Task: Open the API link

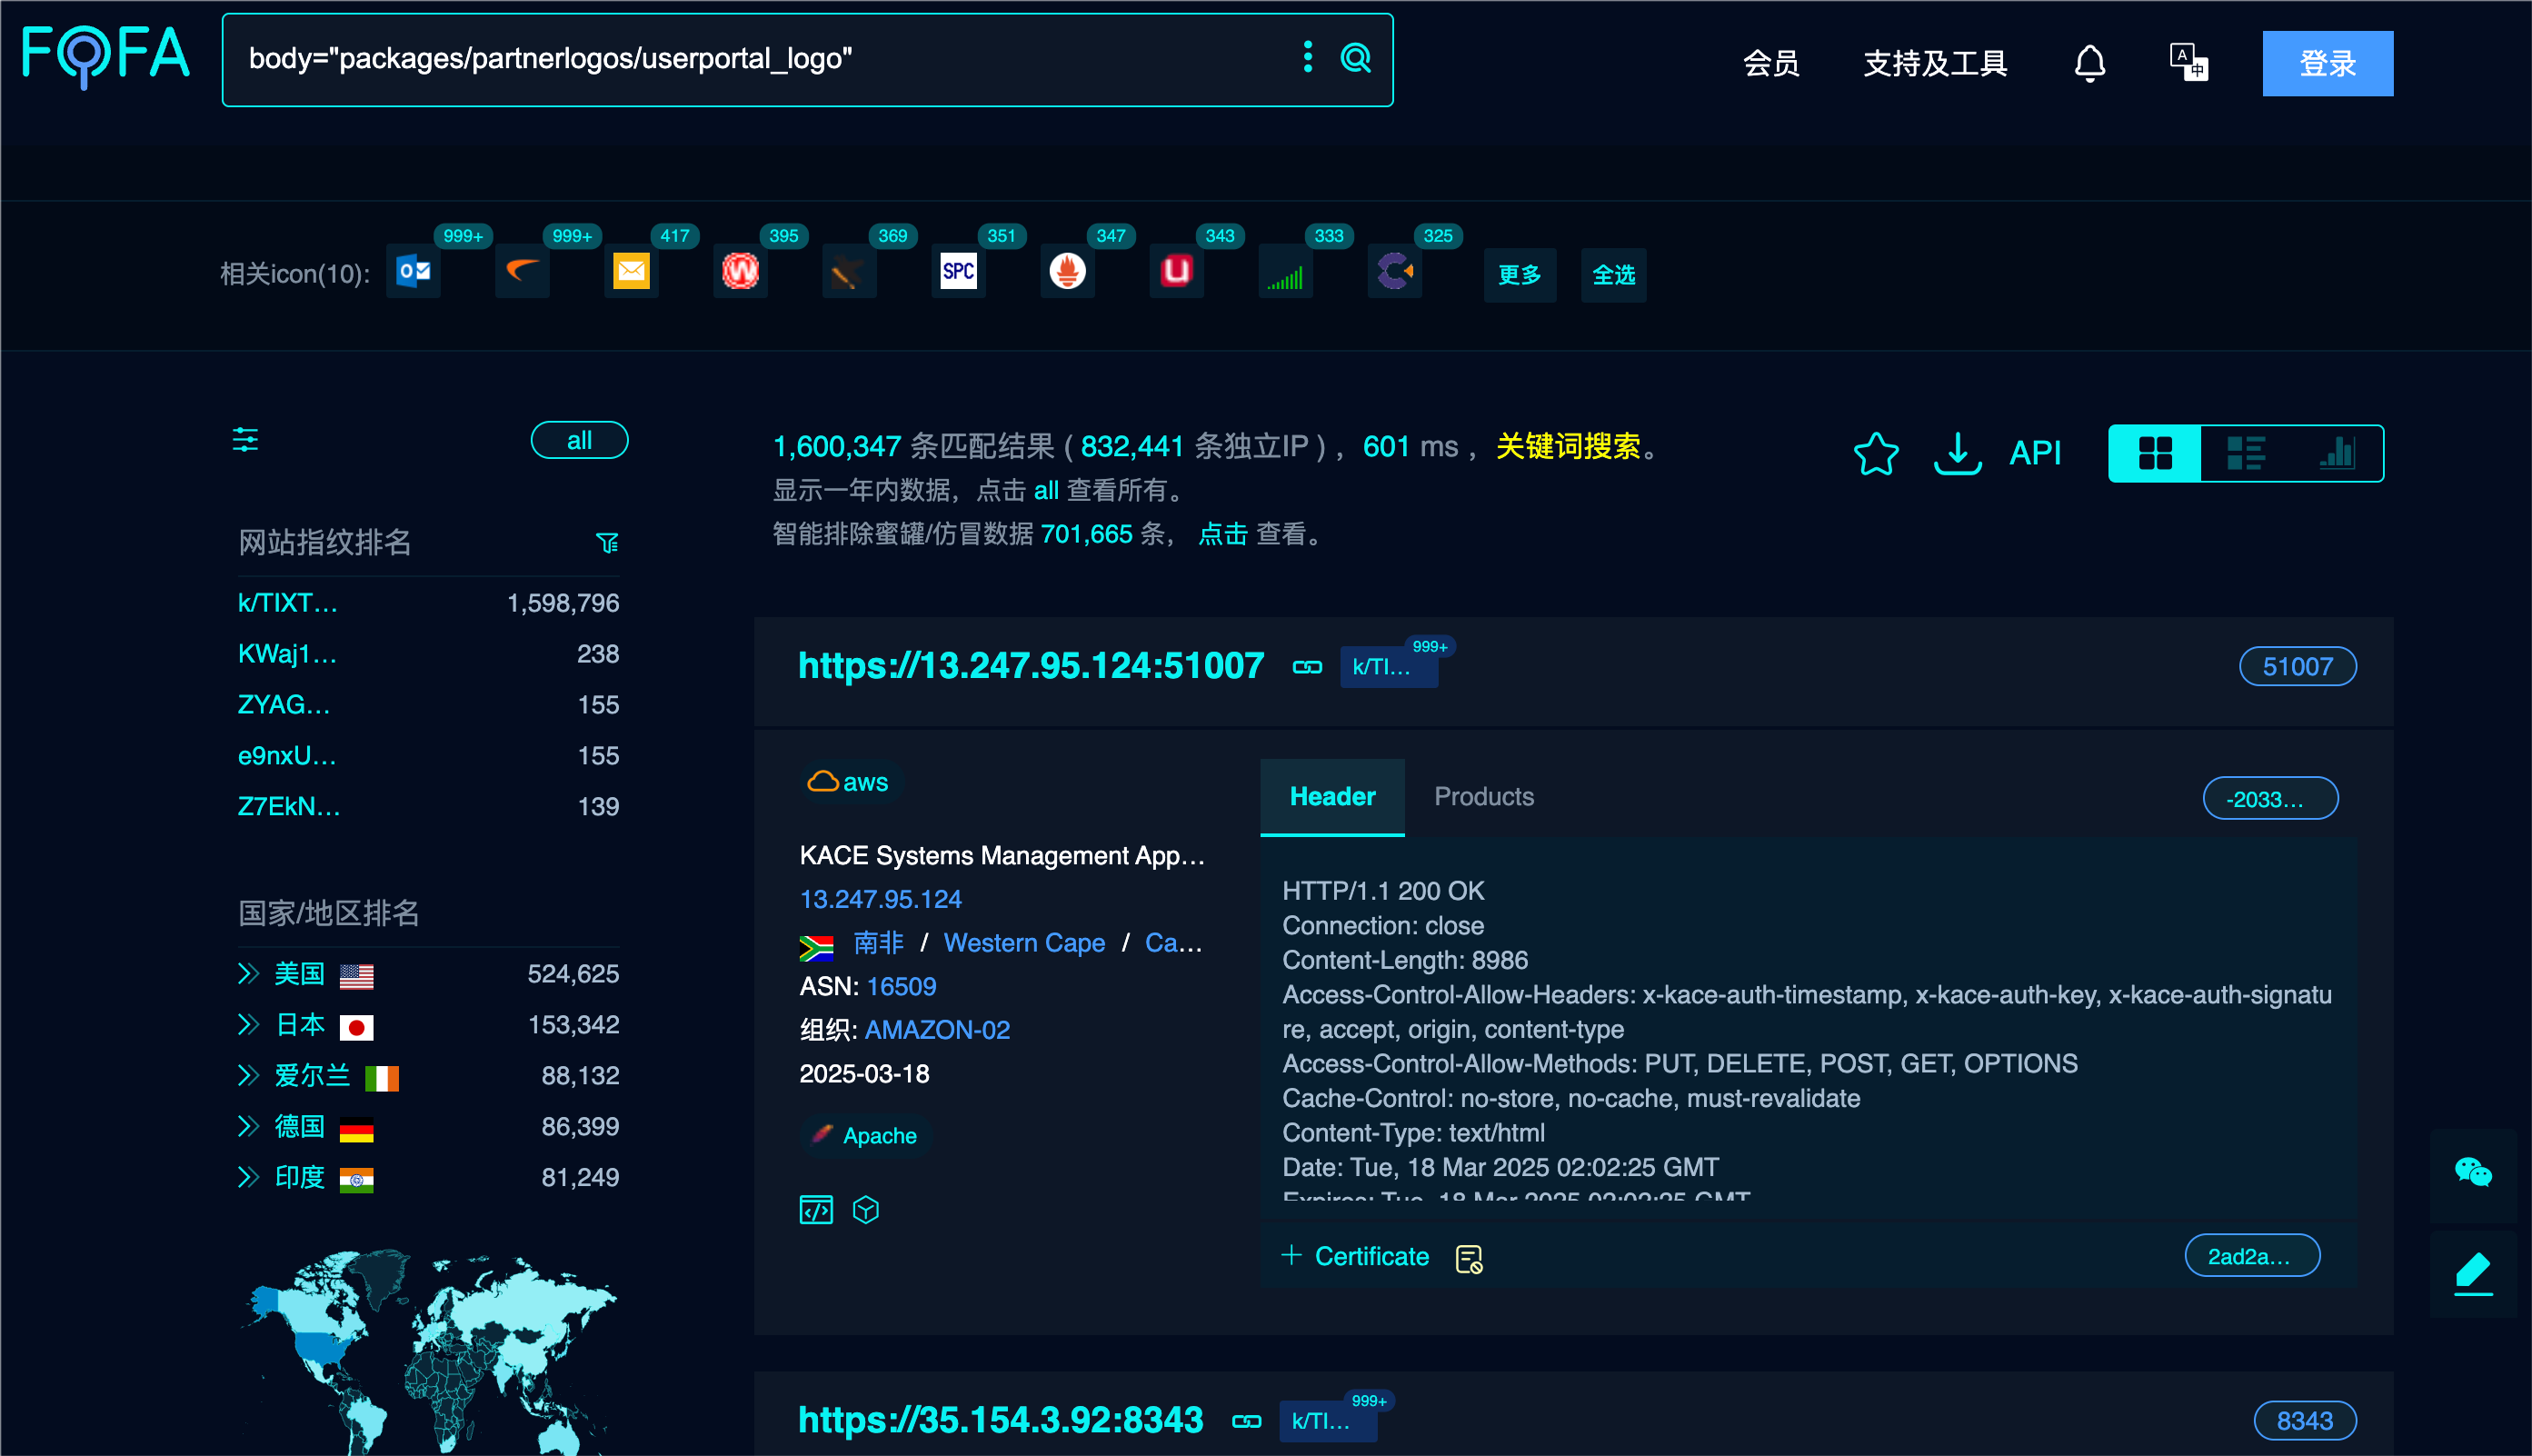Action: [2035, 453]
